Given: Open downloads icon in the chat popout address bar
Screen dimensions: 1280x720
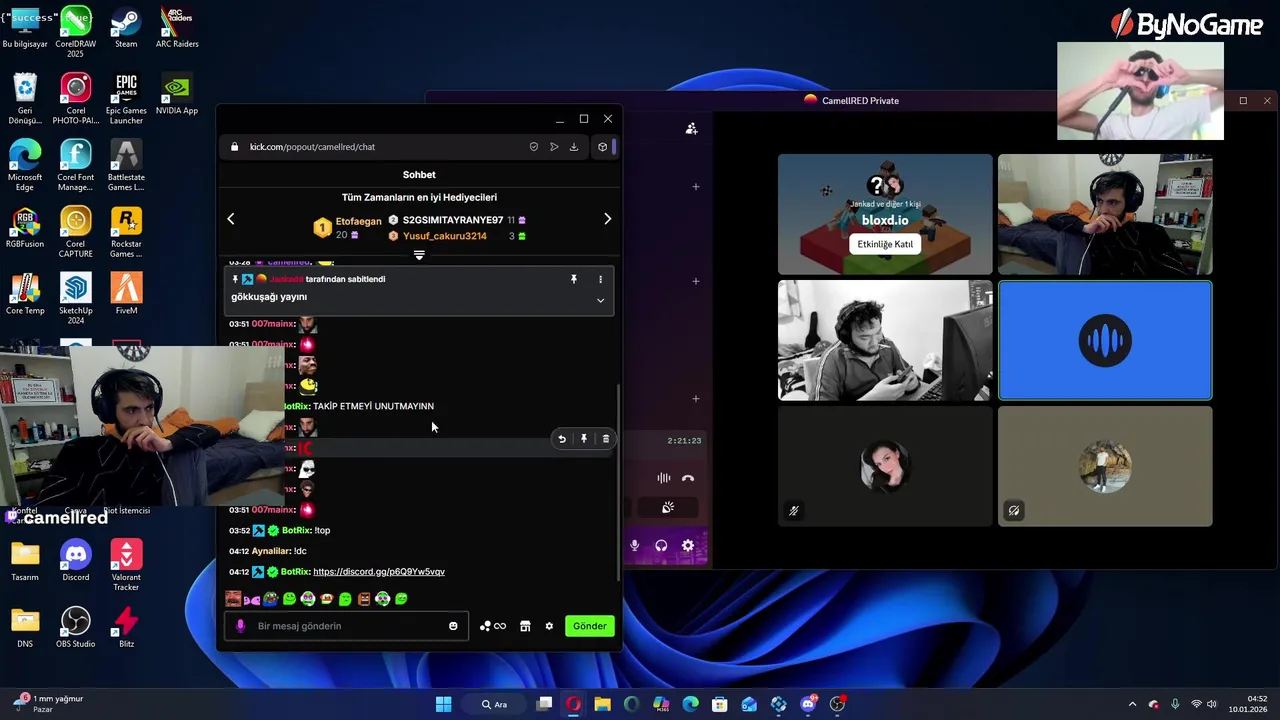Looking at the screenshot, I should click(x=574, y=147).
